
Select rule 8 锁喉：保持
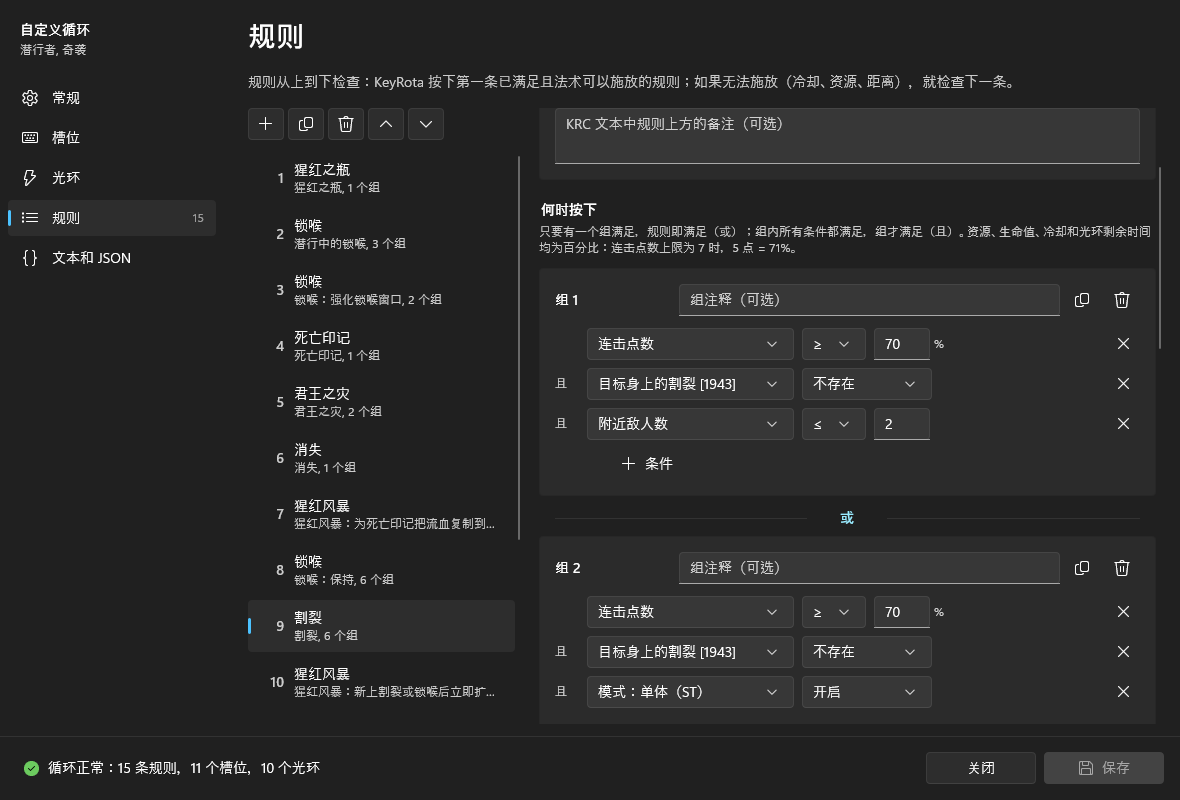382,570
